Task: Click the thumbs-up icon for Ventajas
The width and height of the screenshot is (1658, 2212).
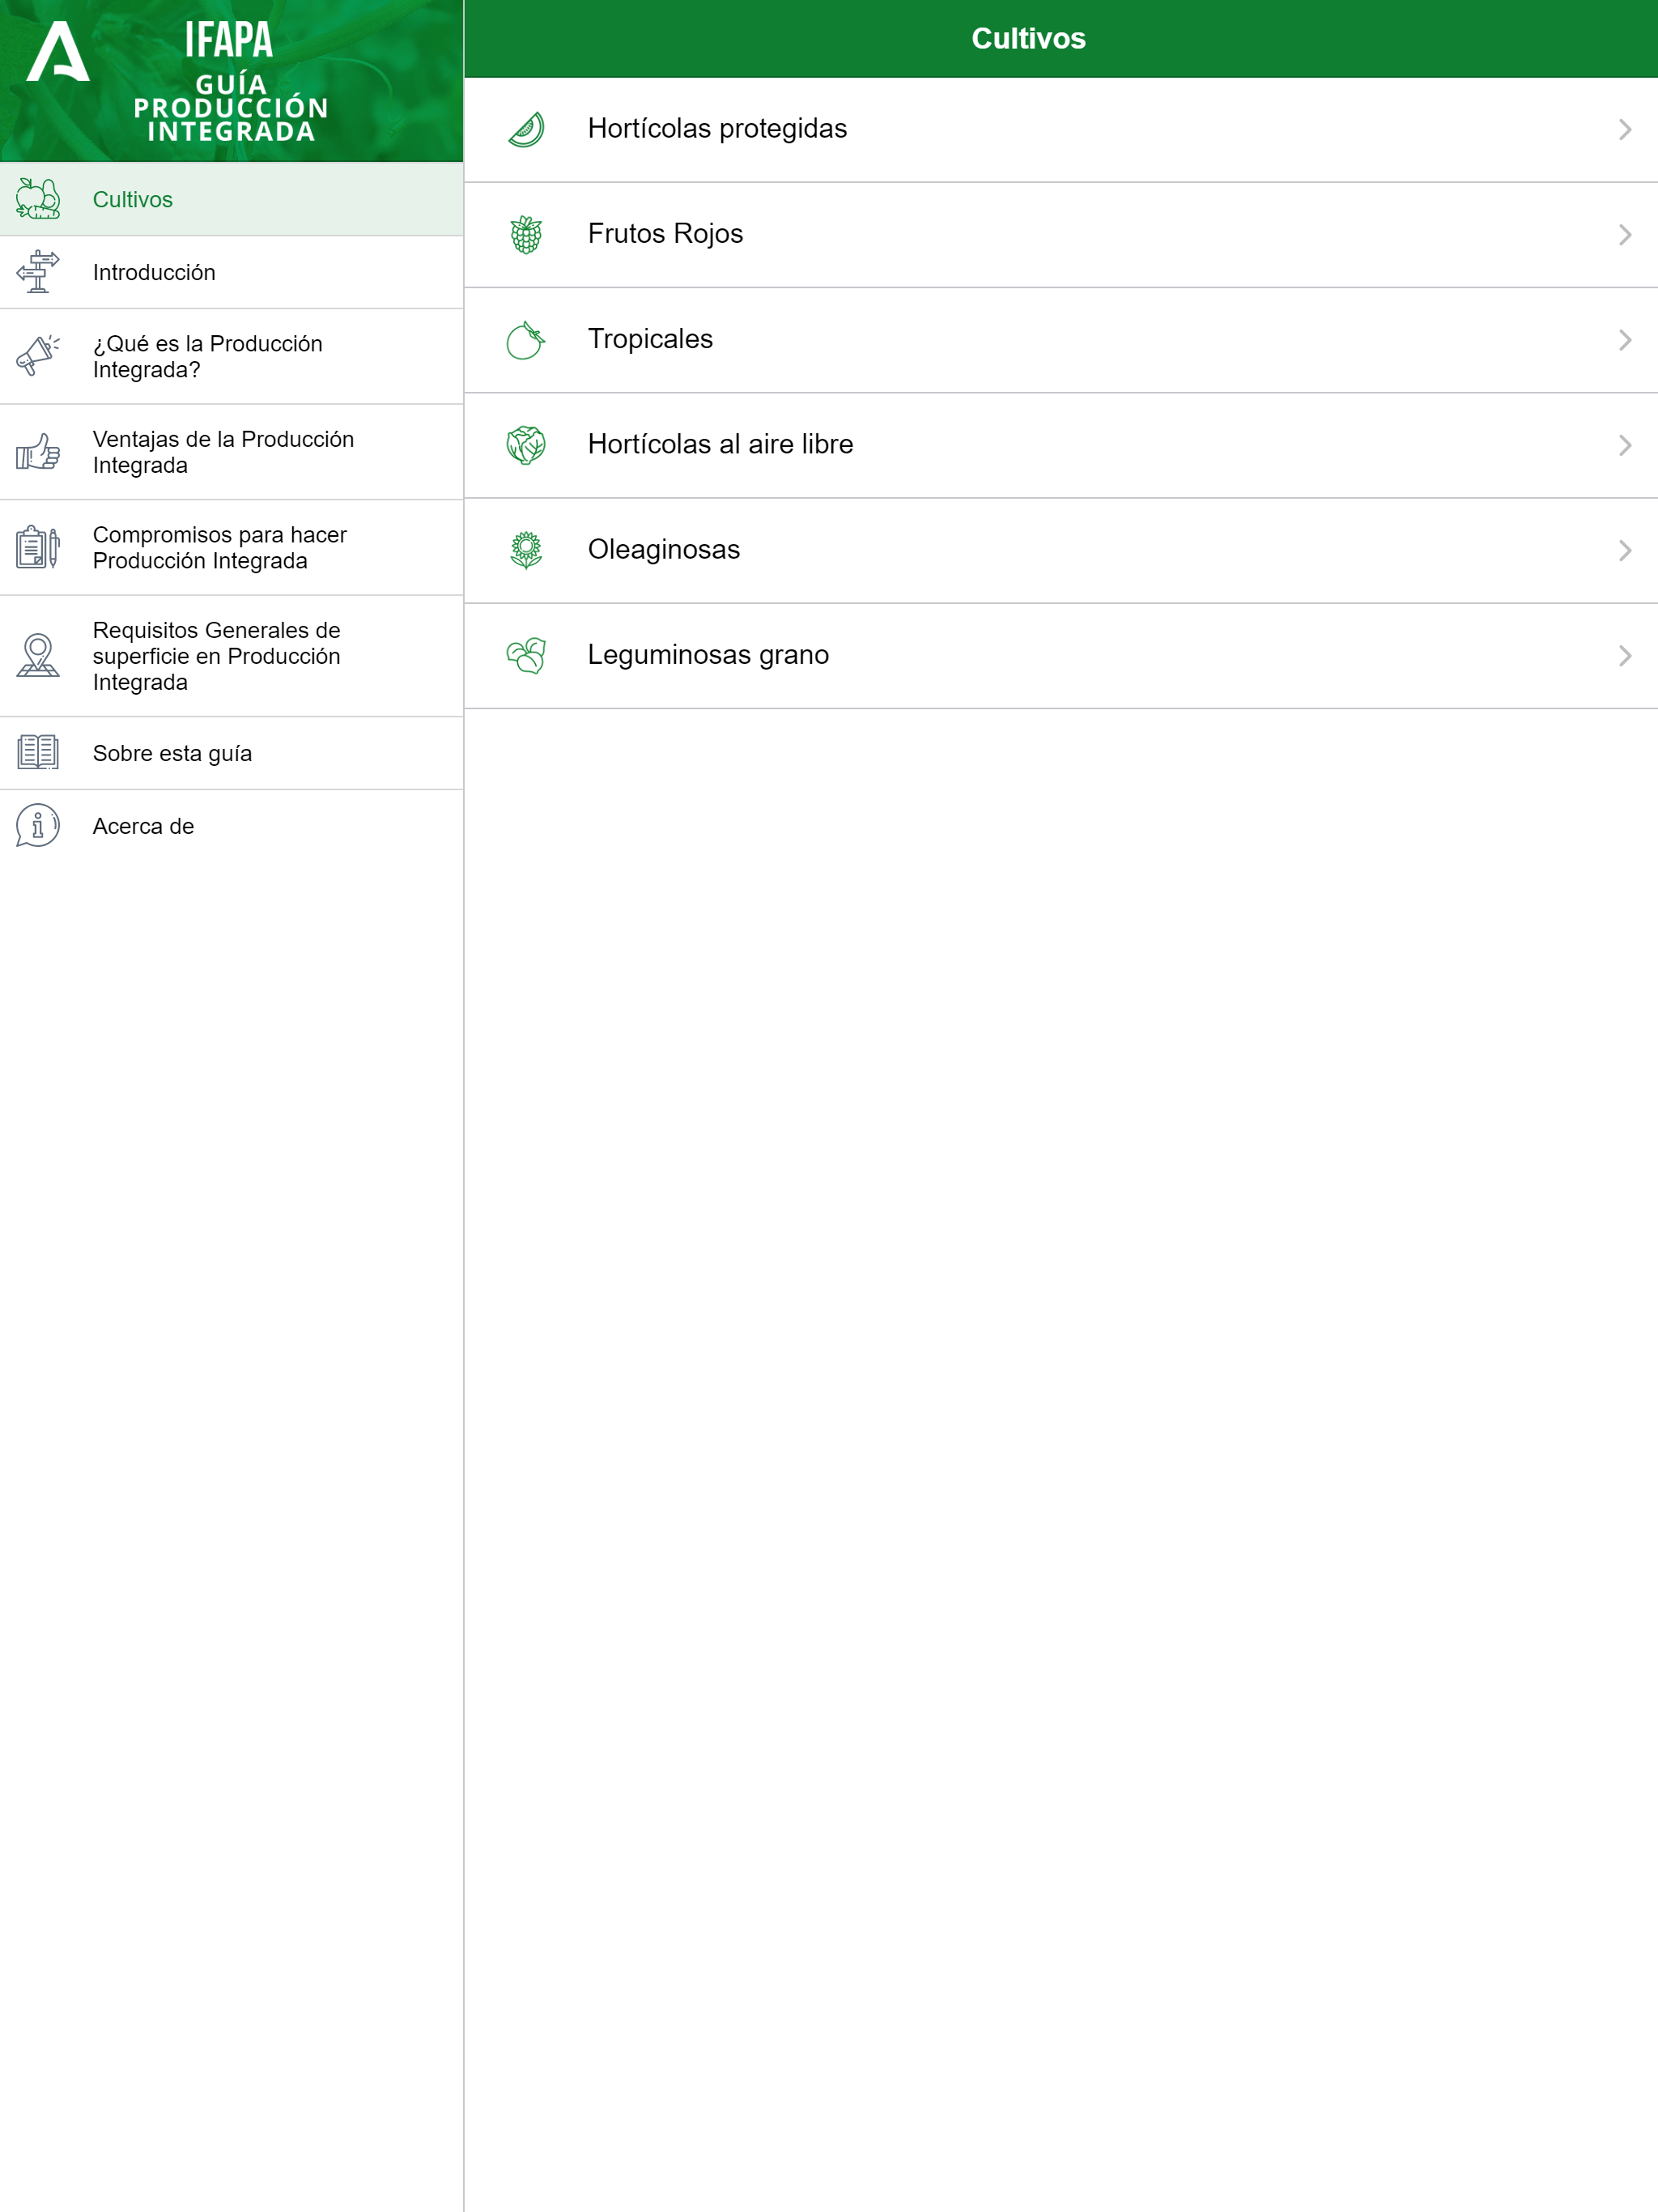Action: (38, 452)
